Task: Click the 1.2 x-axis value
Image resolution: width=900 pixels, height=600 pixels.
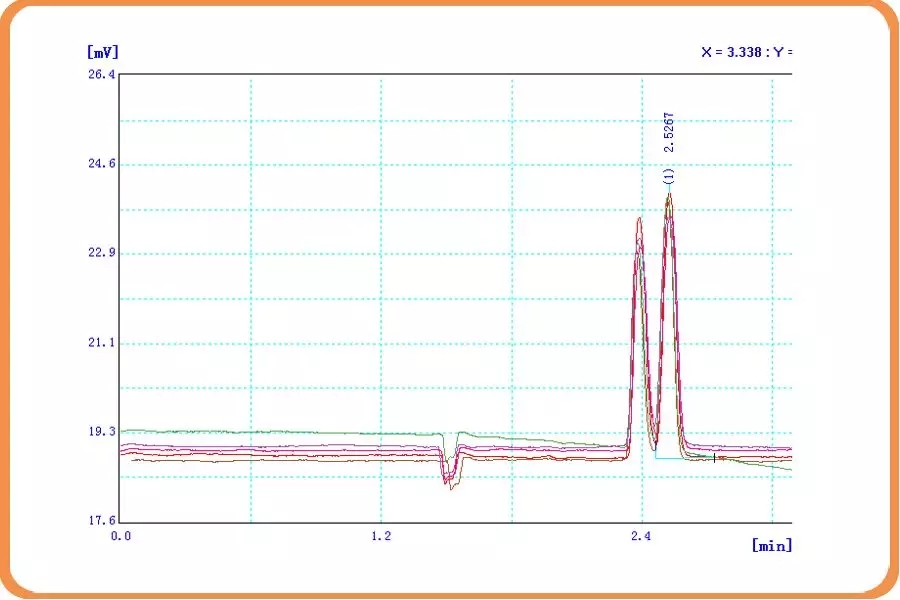Action: (x=381, y=536)
